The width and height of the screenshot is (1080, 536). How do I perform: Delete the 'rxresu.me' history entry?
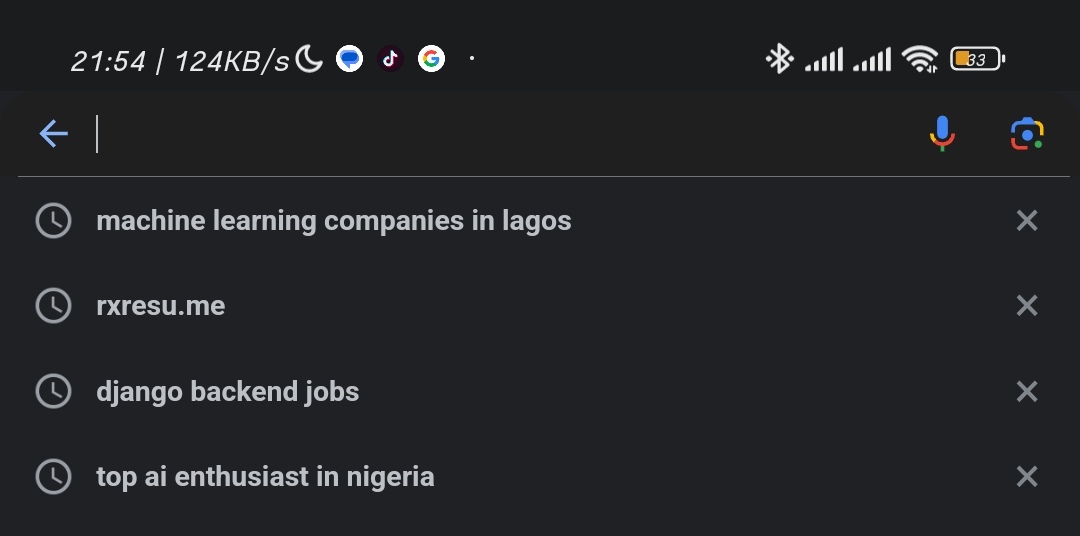click(1027, 305)
